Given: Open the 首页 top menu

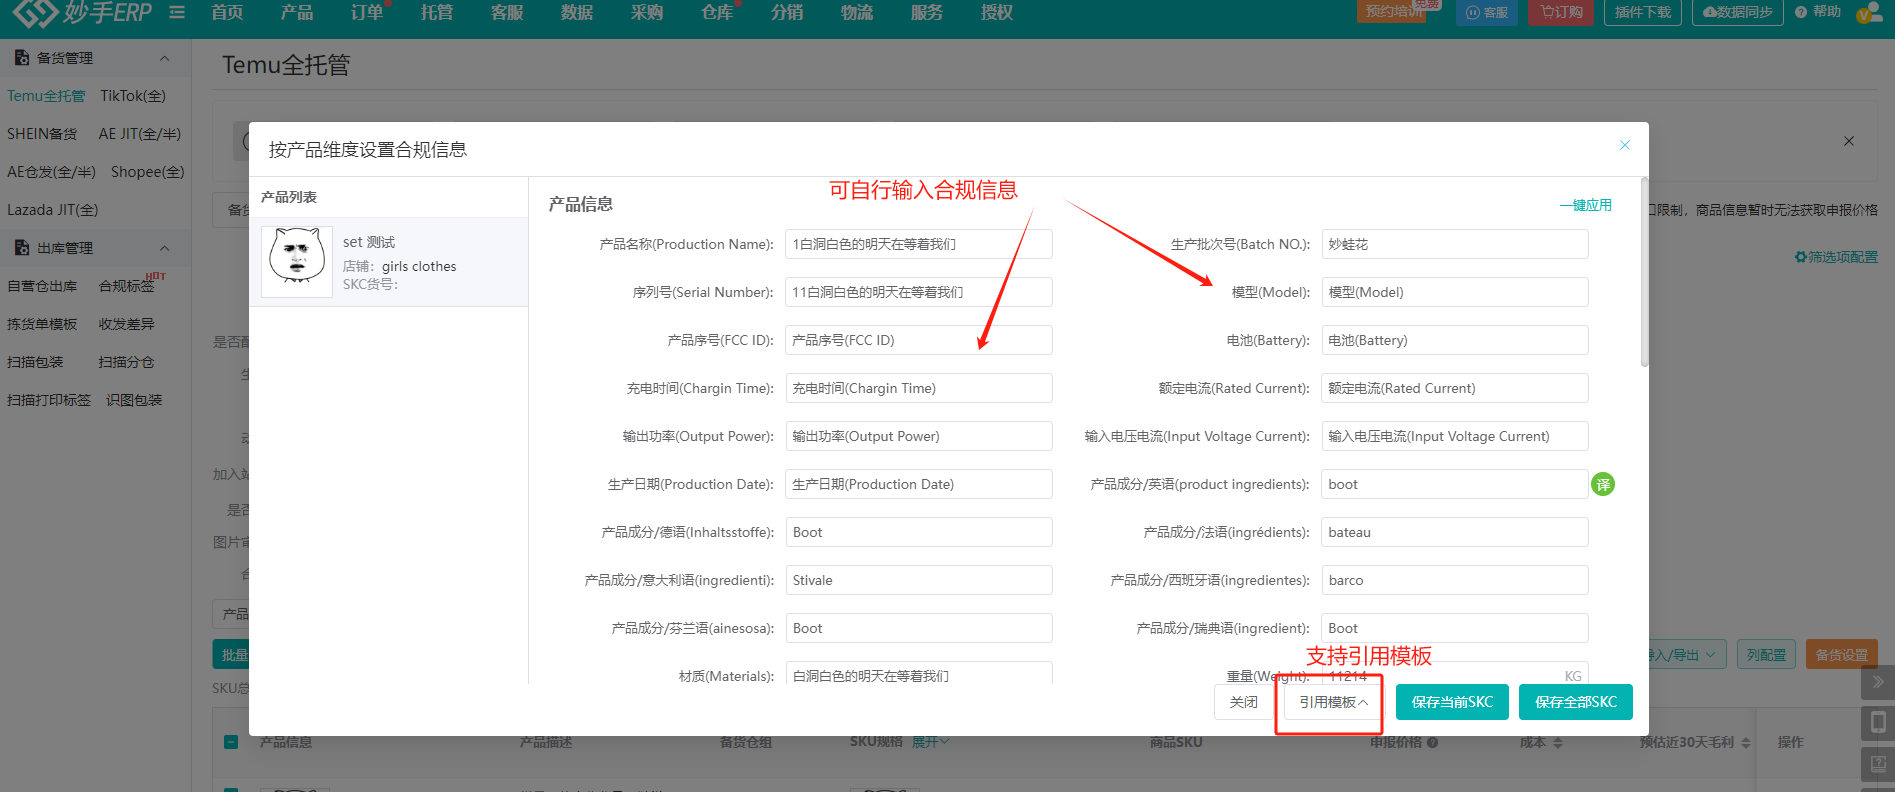Looking at the screenshot, I should point(227,12).
